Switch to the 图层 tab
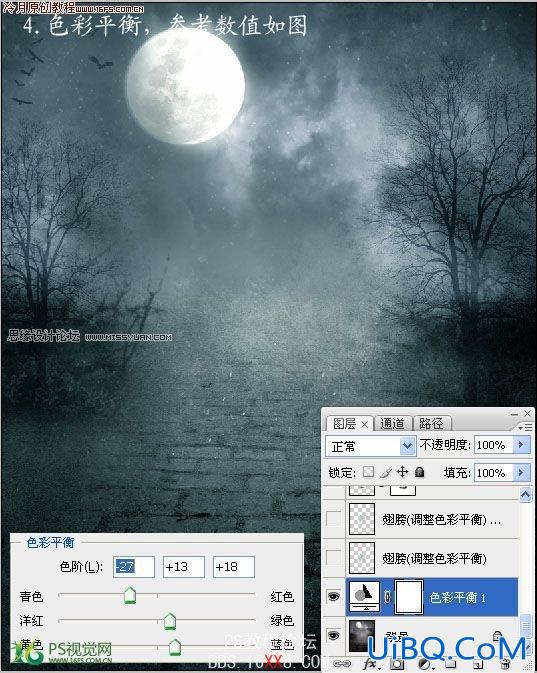The width and height of the screenshot is (537, 673). point(344,424)
